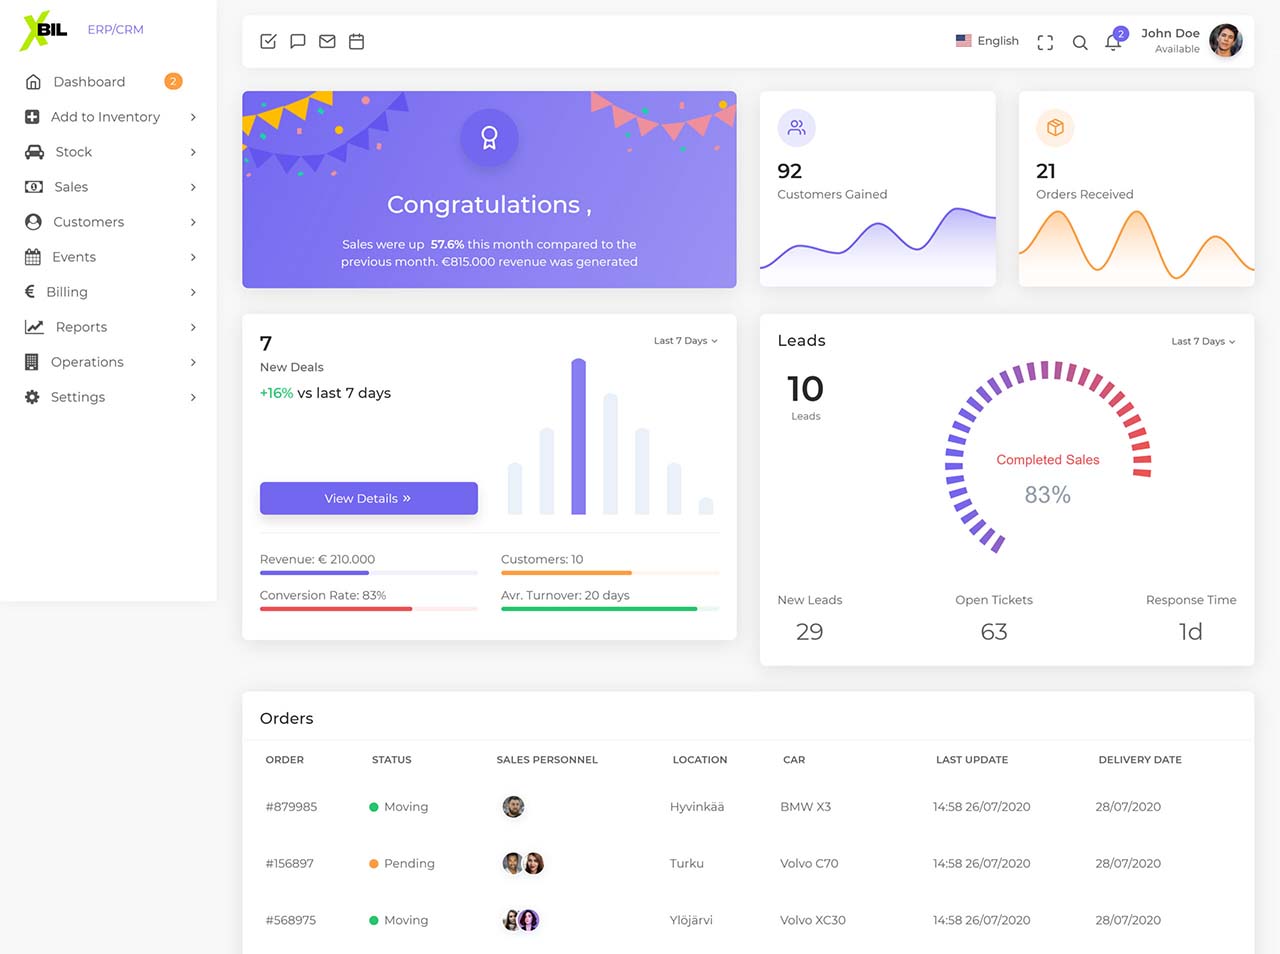Open John Doe profile avatar
The width and height of the screenshot is (1280, 954).
click(1225, 40)
